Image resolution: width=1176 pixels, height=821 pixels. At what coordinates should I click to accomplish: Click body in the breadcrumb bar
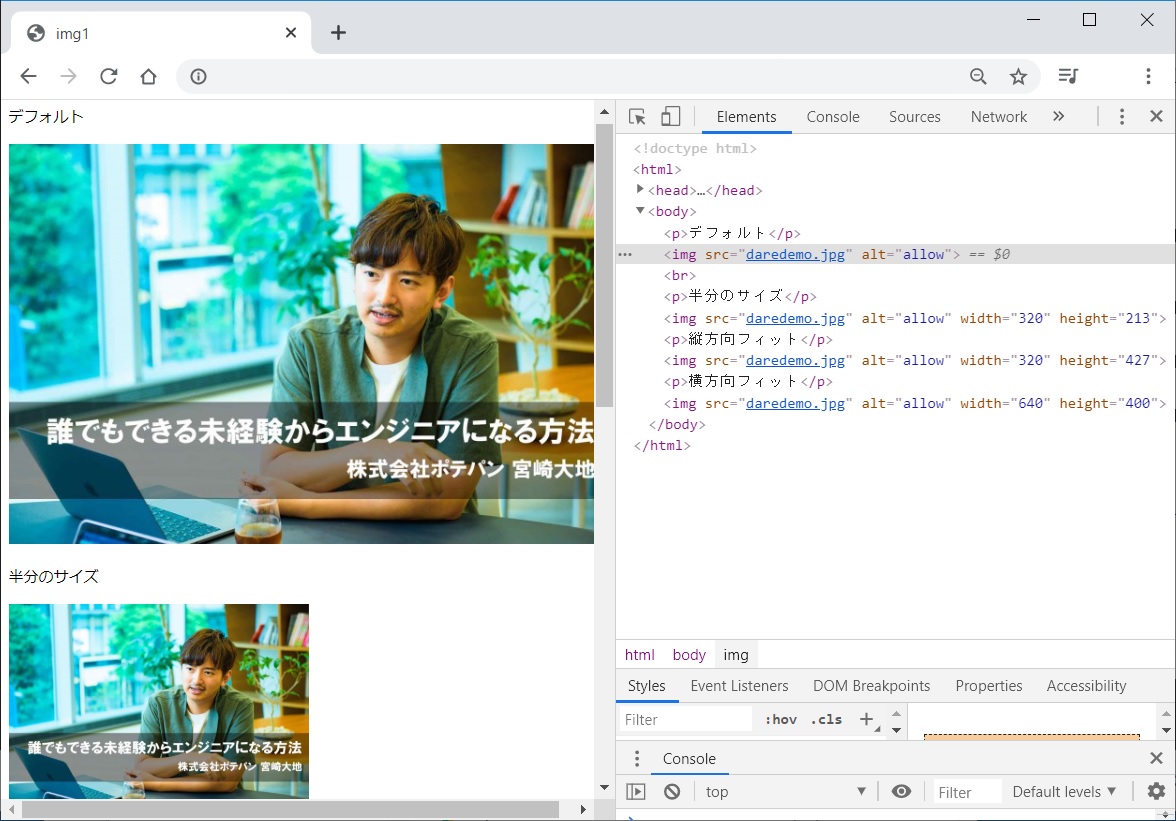[x=689, y=655]
